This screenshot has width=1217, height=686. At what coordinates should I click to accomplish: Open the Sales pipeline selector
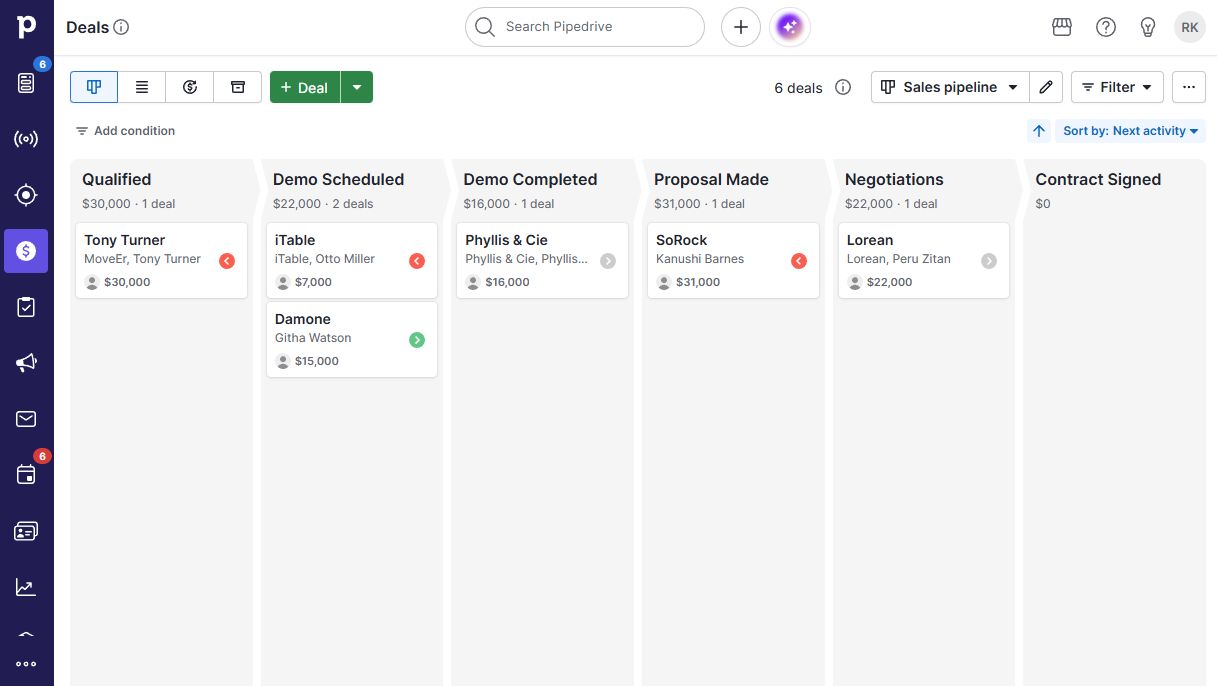pos(948,87)
